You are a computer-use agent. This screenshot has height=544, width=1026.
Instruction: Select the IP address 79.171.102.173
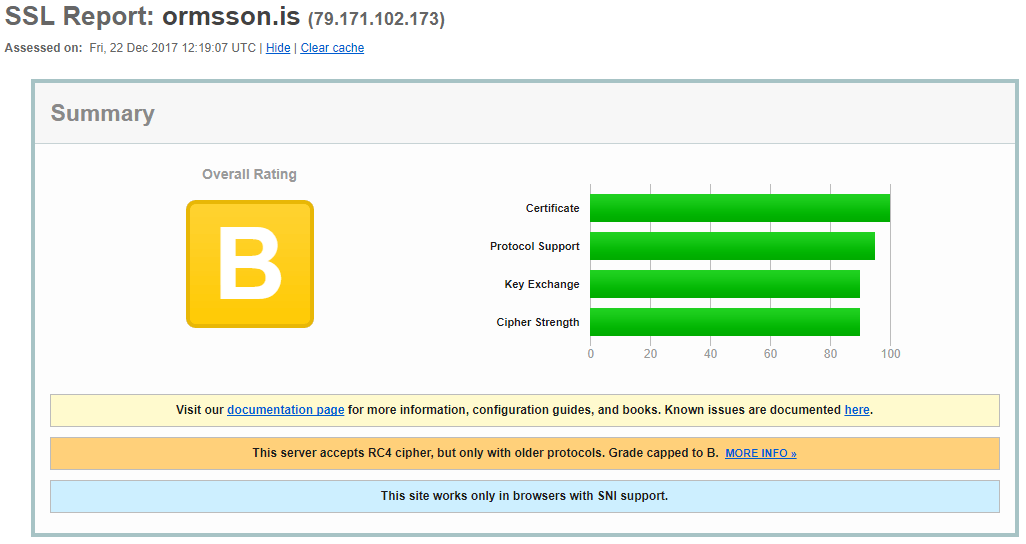pyautogui.click(x=376, y=19)
